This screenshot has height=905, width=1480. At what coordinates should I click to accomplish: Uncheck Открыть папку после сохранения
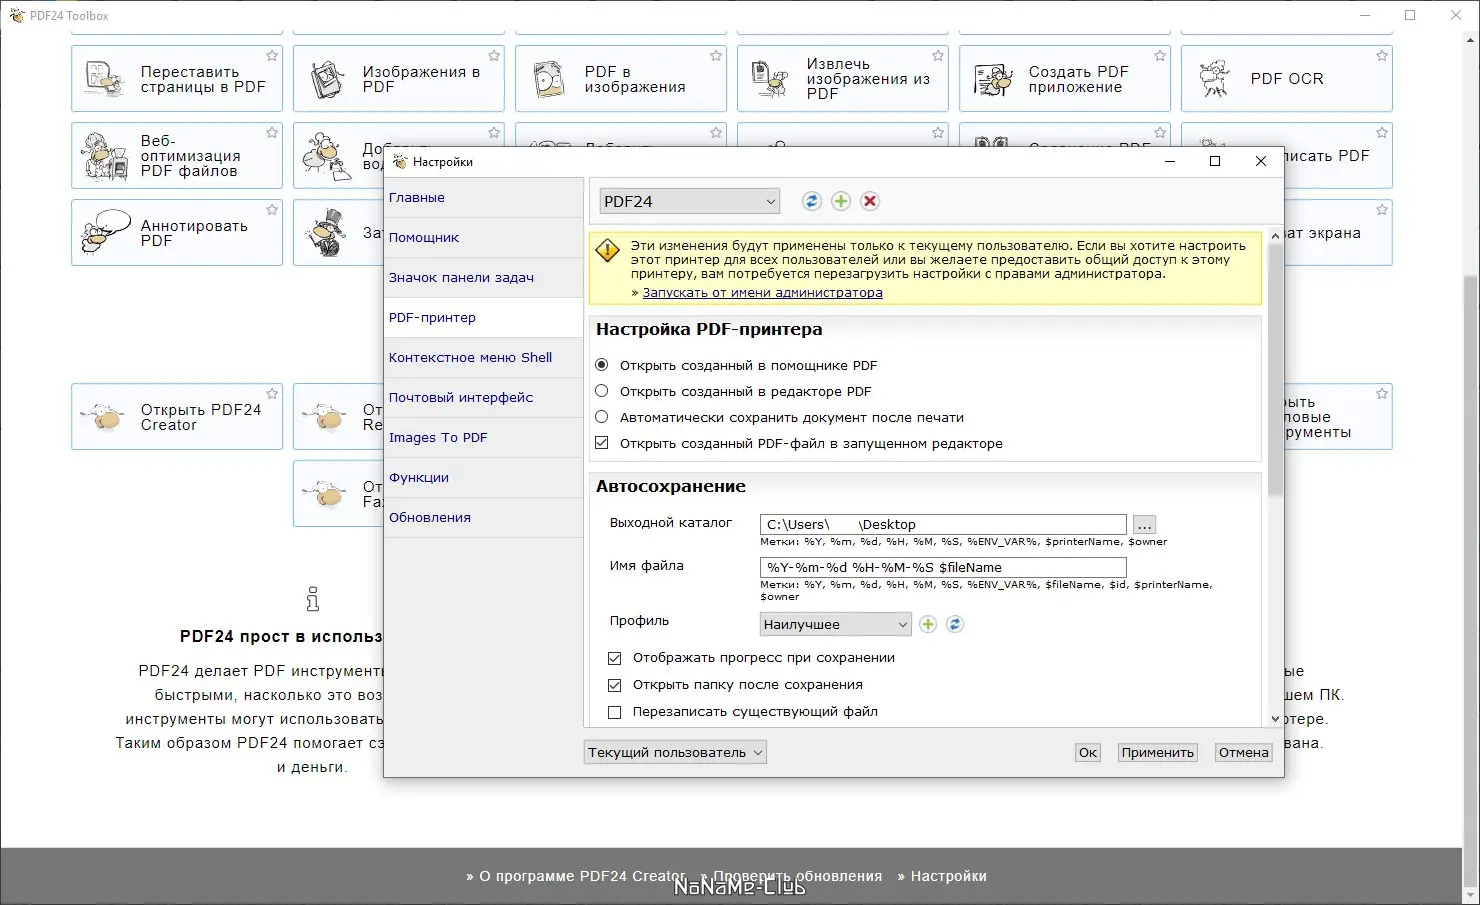615,685
